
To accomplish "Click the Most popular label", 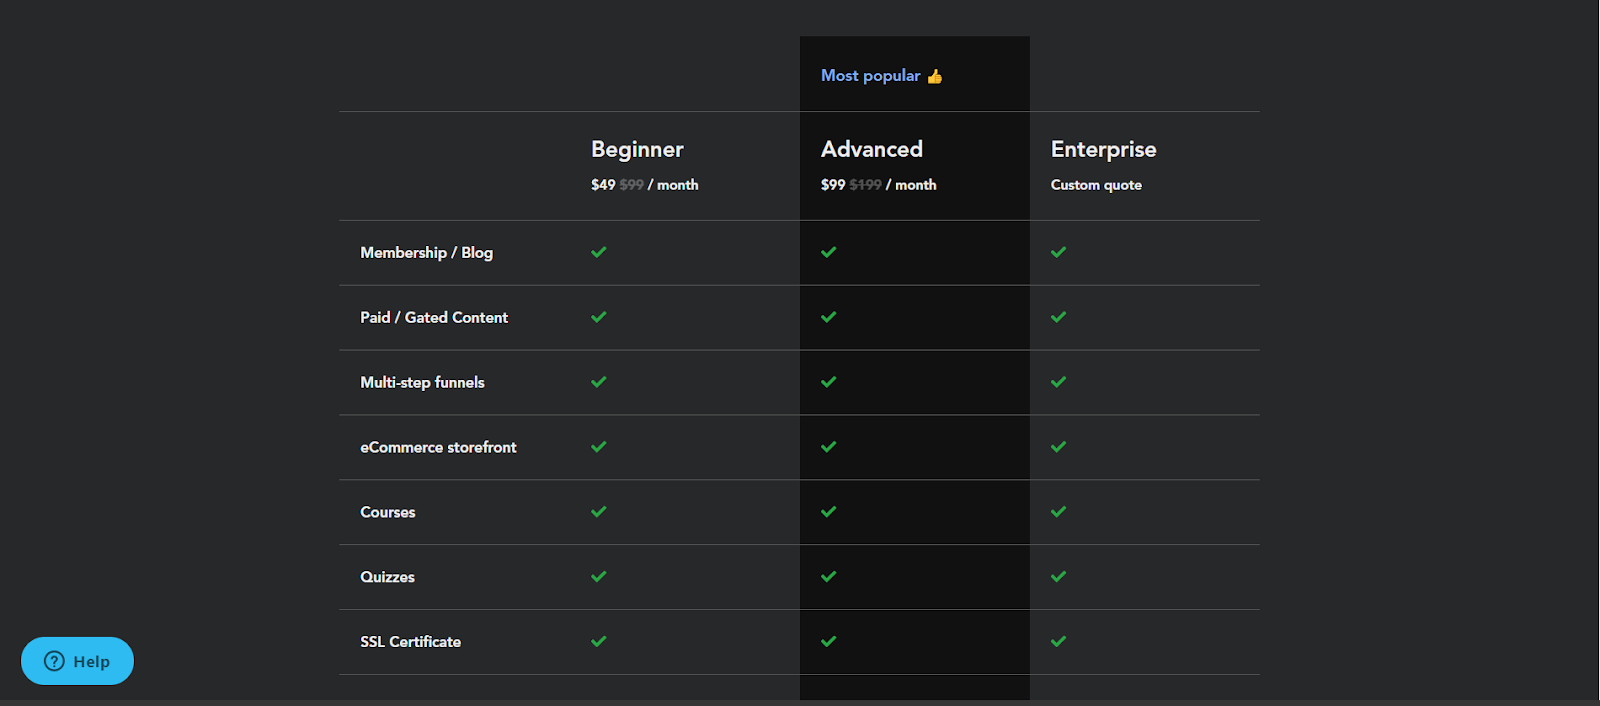I will pyautogui.click(x=870, y=76).
